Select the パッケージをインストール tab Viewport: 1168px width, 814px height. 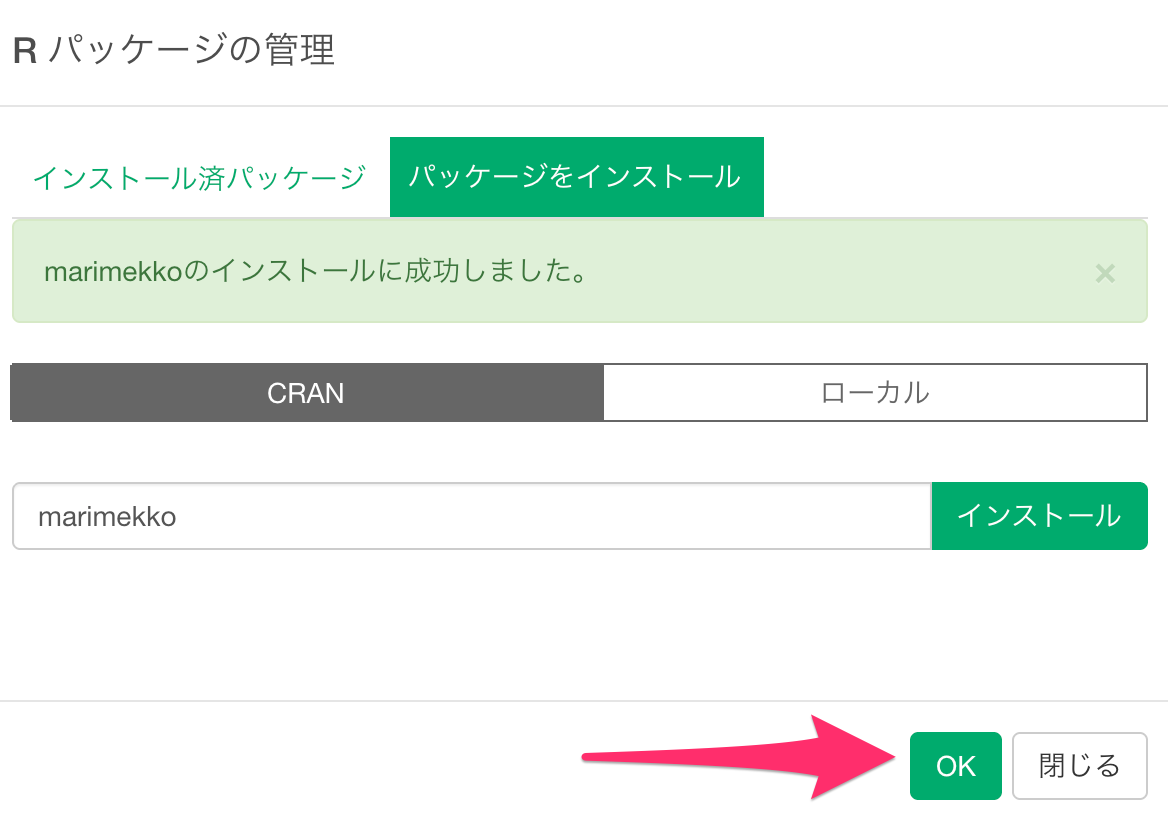point(577,177)
